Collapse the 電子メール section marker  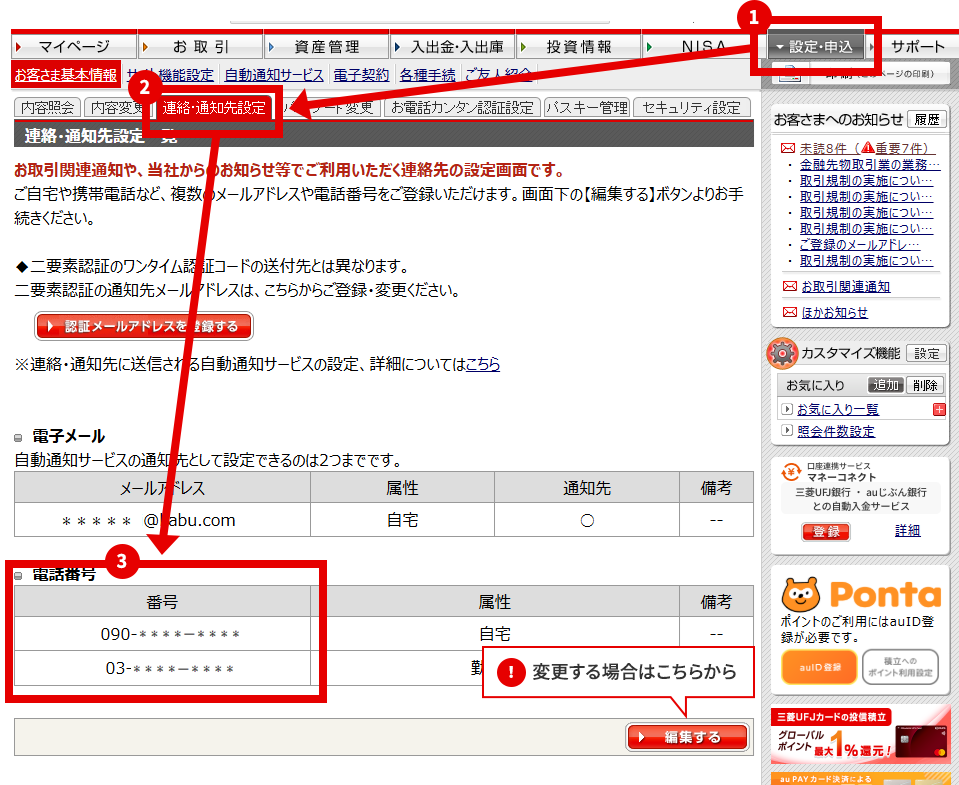pos(18,438)
